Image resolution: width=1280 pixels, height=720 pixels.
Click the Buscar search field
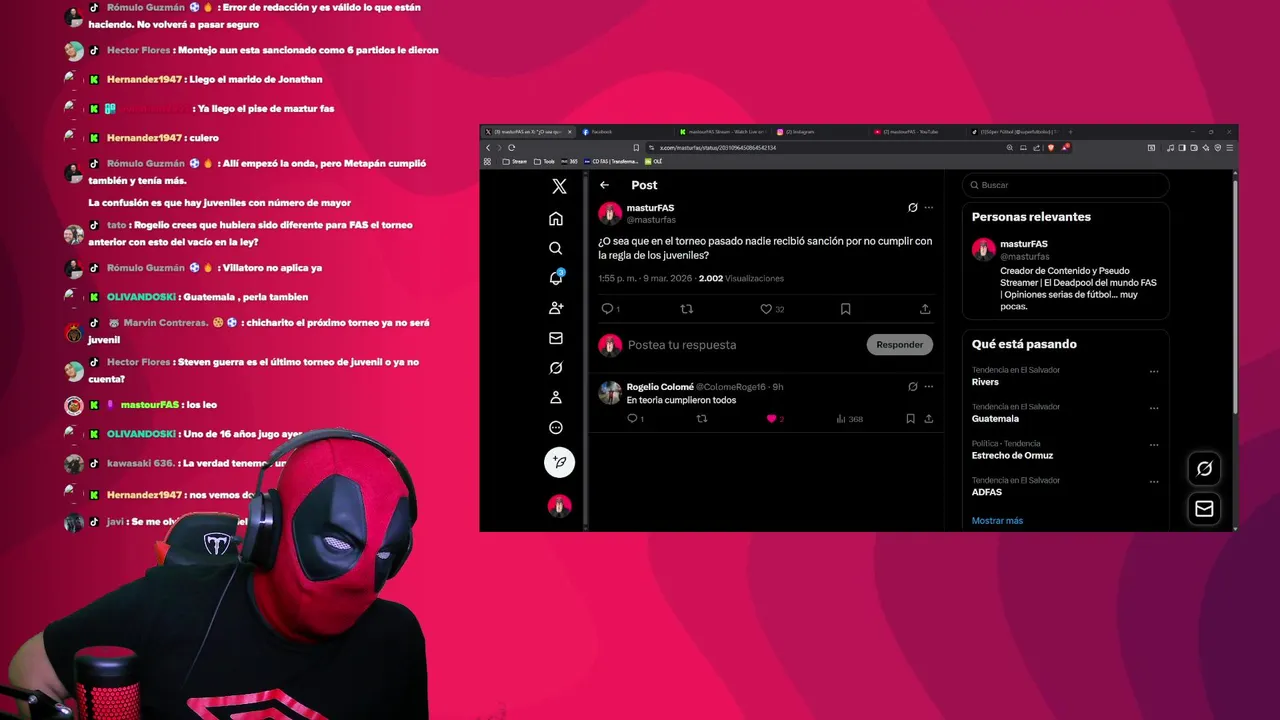point(1066,185)
